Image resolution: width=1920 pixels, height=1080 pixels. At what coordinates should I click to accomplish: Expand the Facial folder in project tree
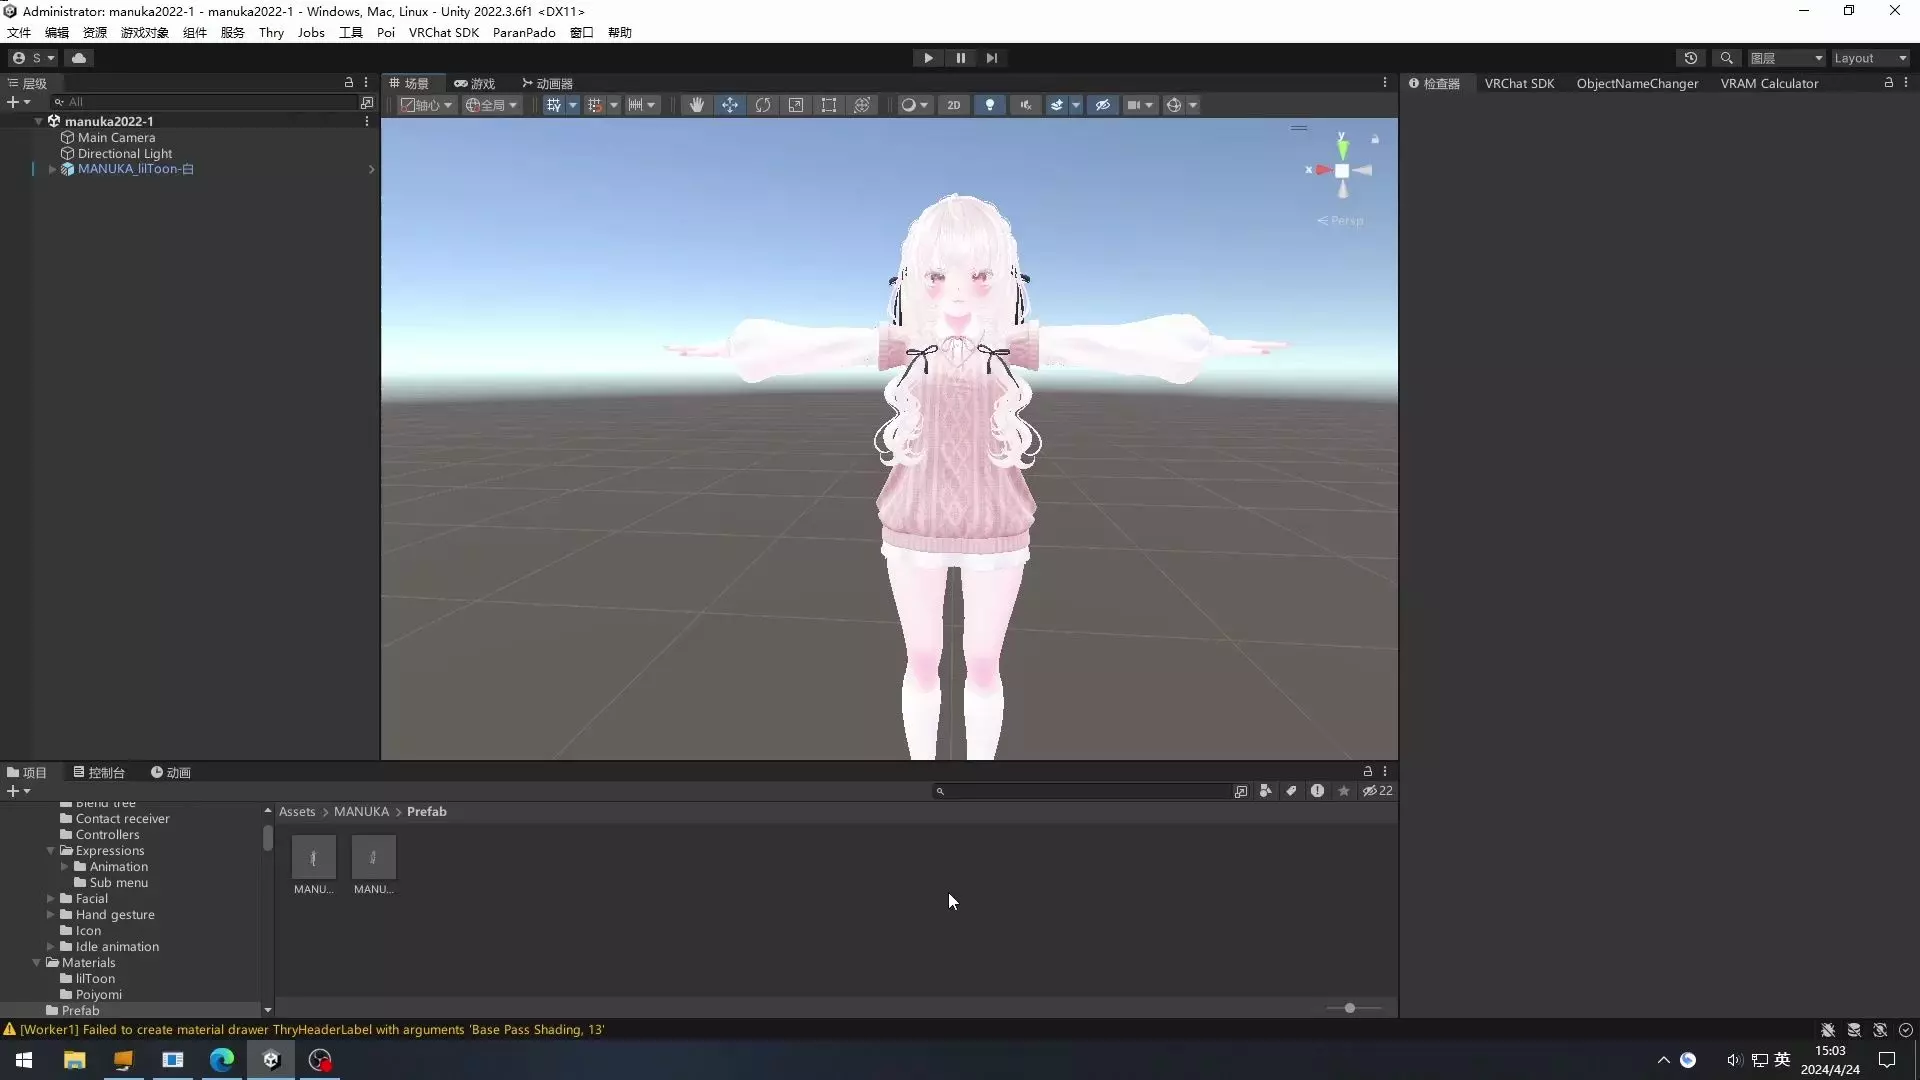pos(50,899)
